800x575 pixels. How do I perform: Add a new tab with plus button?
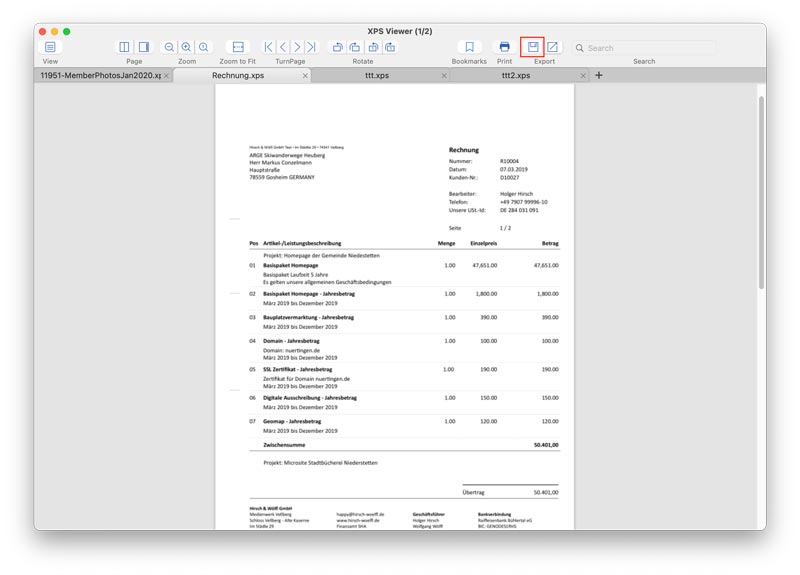pos(599,75)
